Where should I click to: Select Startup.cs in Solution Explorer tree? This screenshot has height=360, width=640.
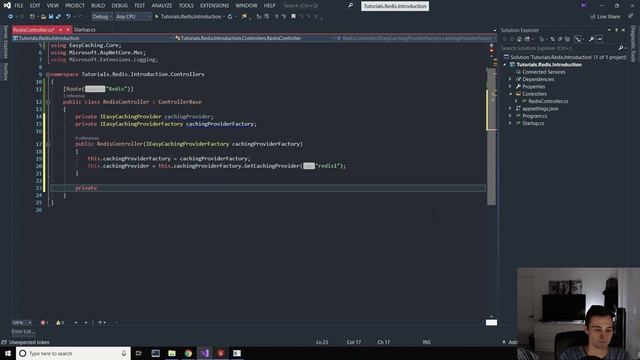533,123
